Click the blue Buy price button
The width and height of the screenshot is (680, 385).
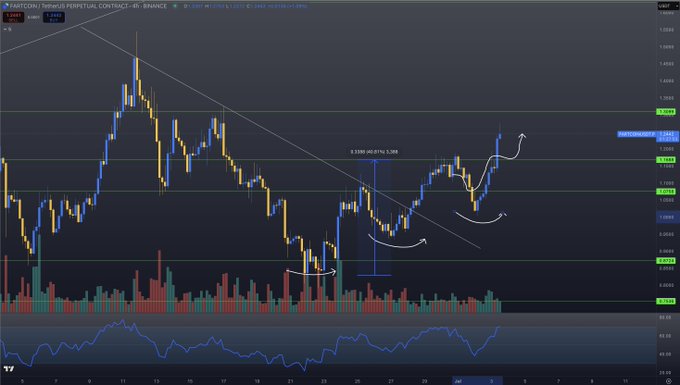54,17
